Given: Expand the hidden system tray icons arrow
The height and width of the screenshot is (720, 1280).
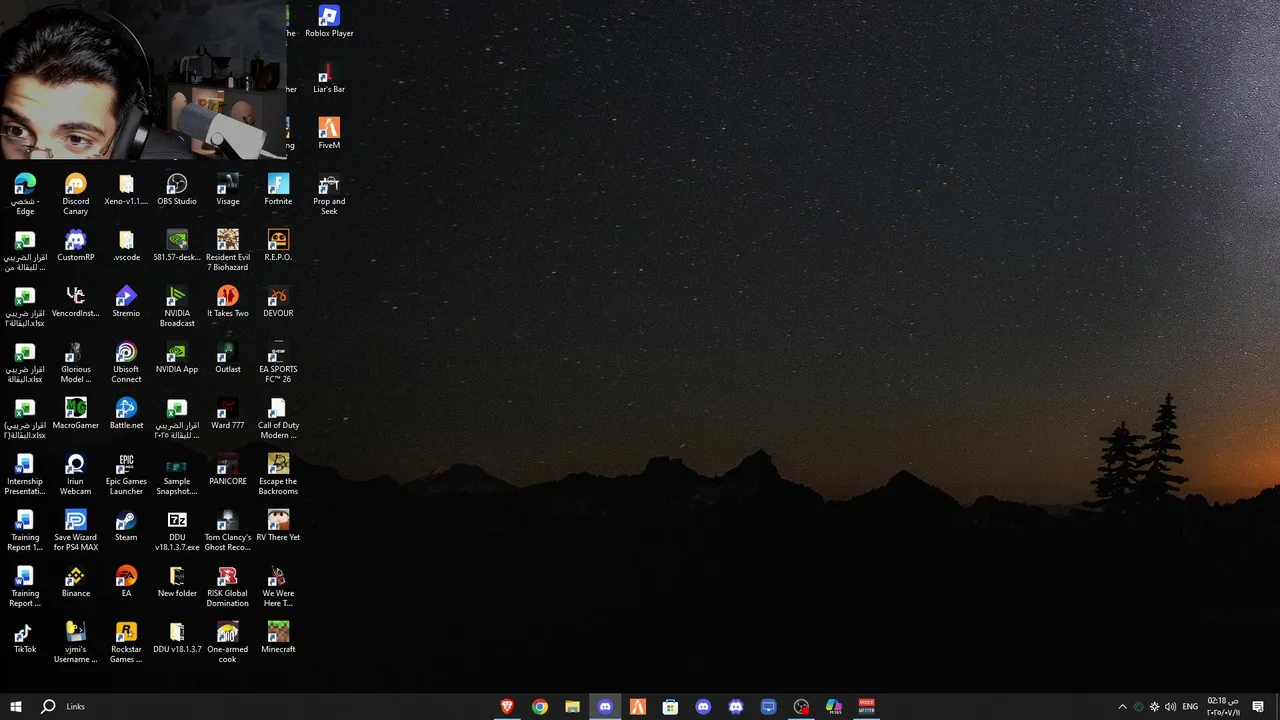Looking at the screenshot, I should tap(1122, 707).
